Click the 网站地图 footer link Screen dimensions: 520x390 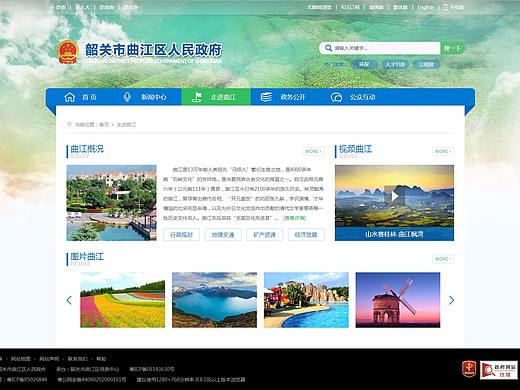pos(21,359)
